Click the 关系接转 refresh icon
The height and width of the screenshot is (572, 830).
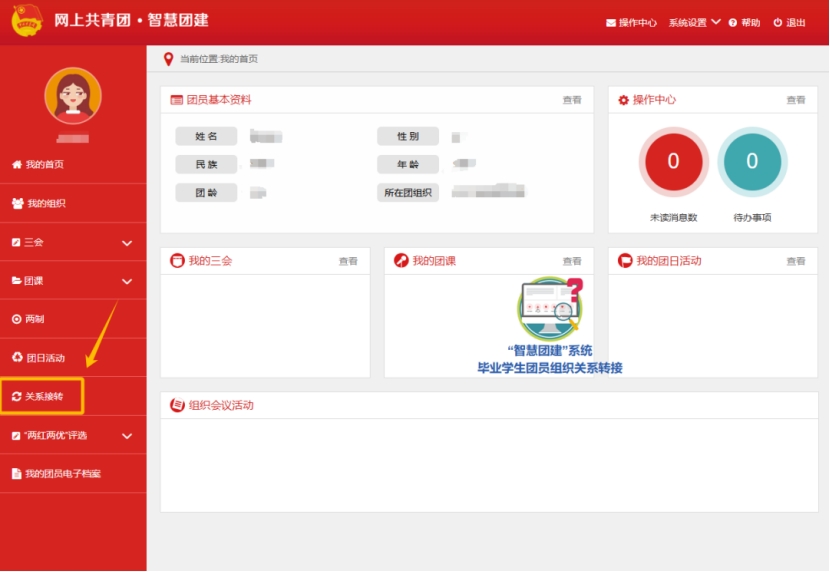pyautogui.click(x=16, y=397)
